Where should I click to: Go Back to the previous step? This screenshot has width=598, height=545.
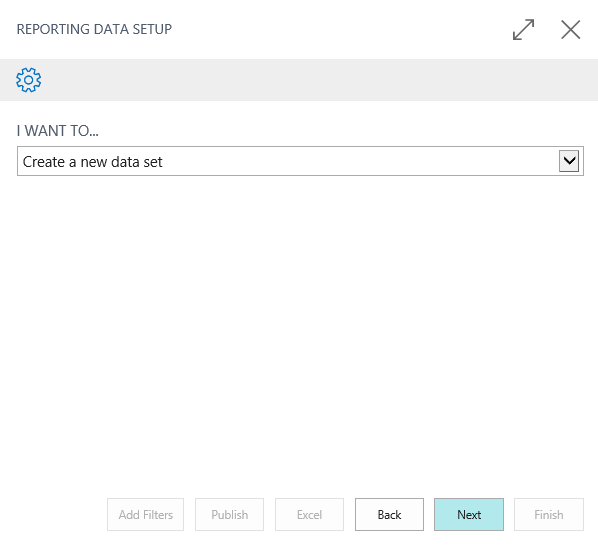(389, 514)
